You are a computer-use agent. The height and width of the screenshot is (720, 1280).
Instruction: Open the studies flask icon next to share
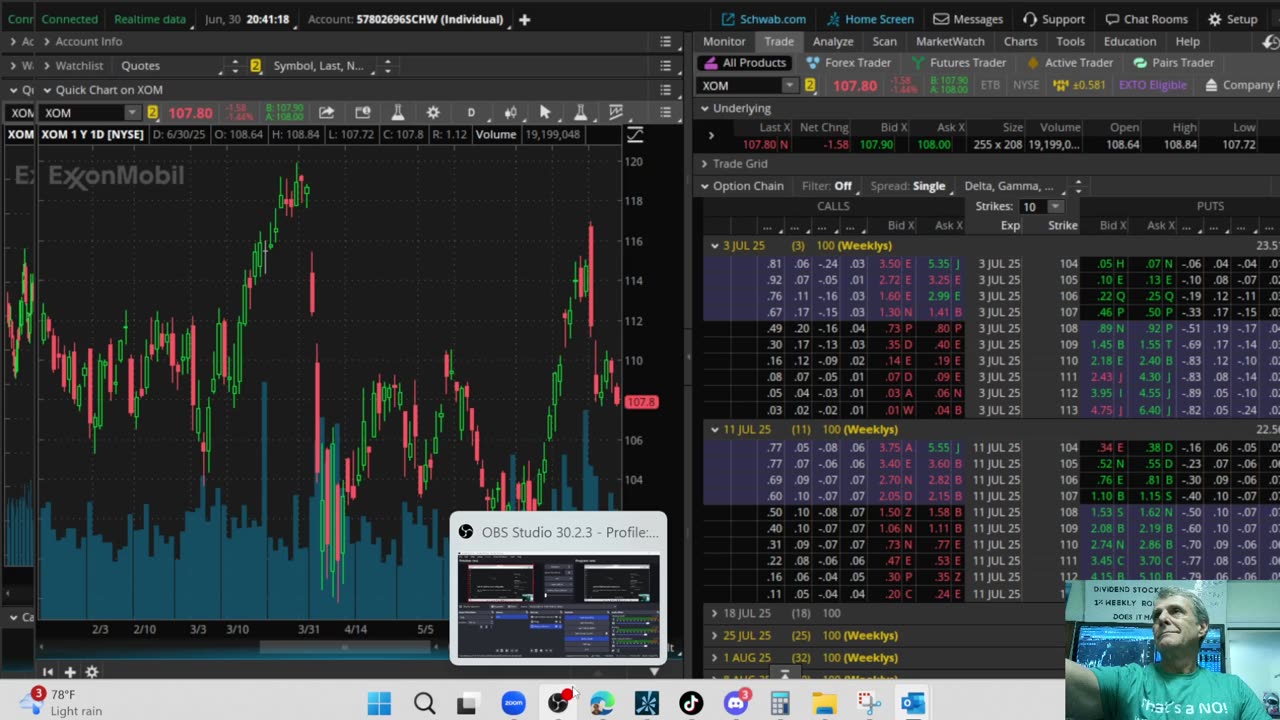[x=397, y=112]
